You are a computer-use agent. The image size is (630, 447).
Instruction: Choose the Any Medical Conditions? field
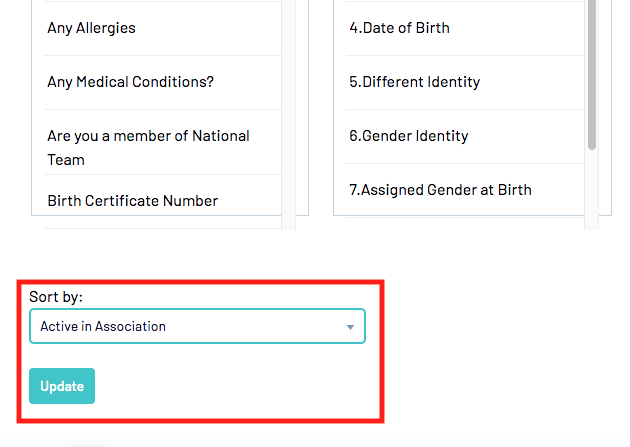pos(130,82)
